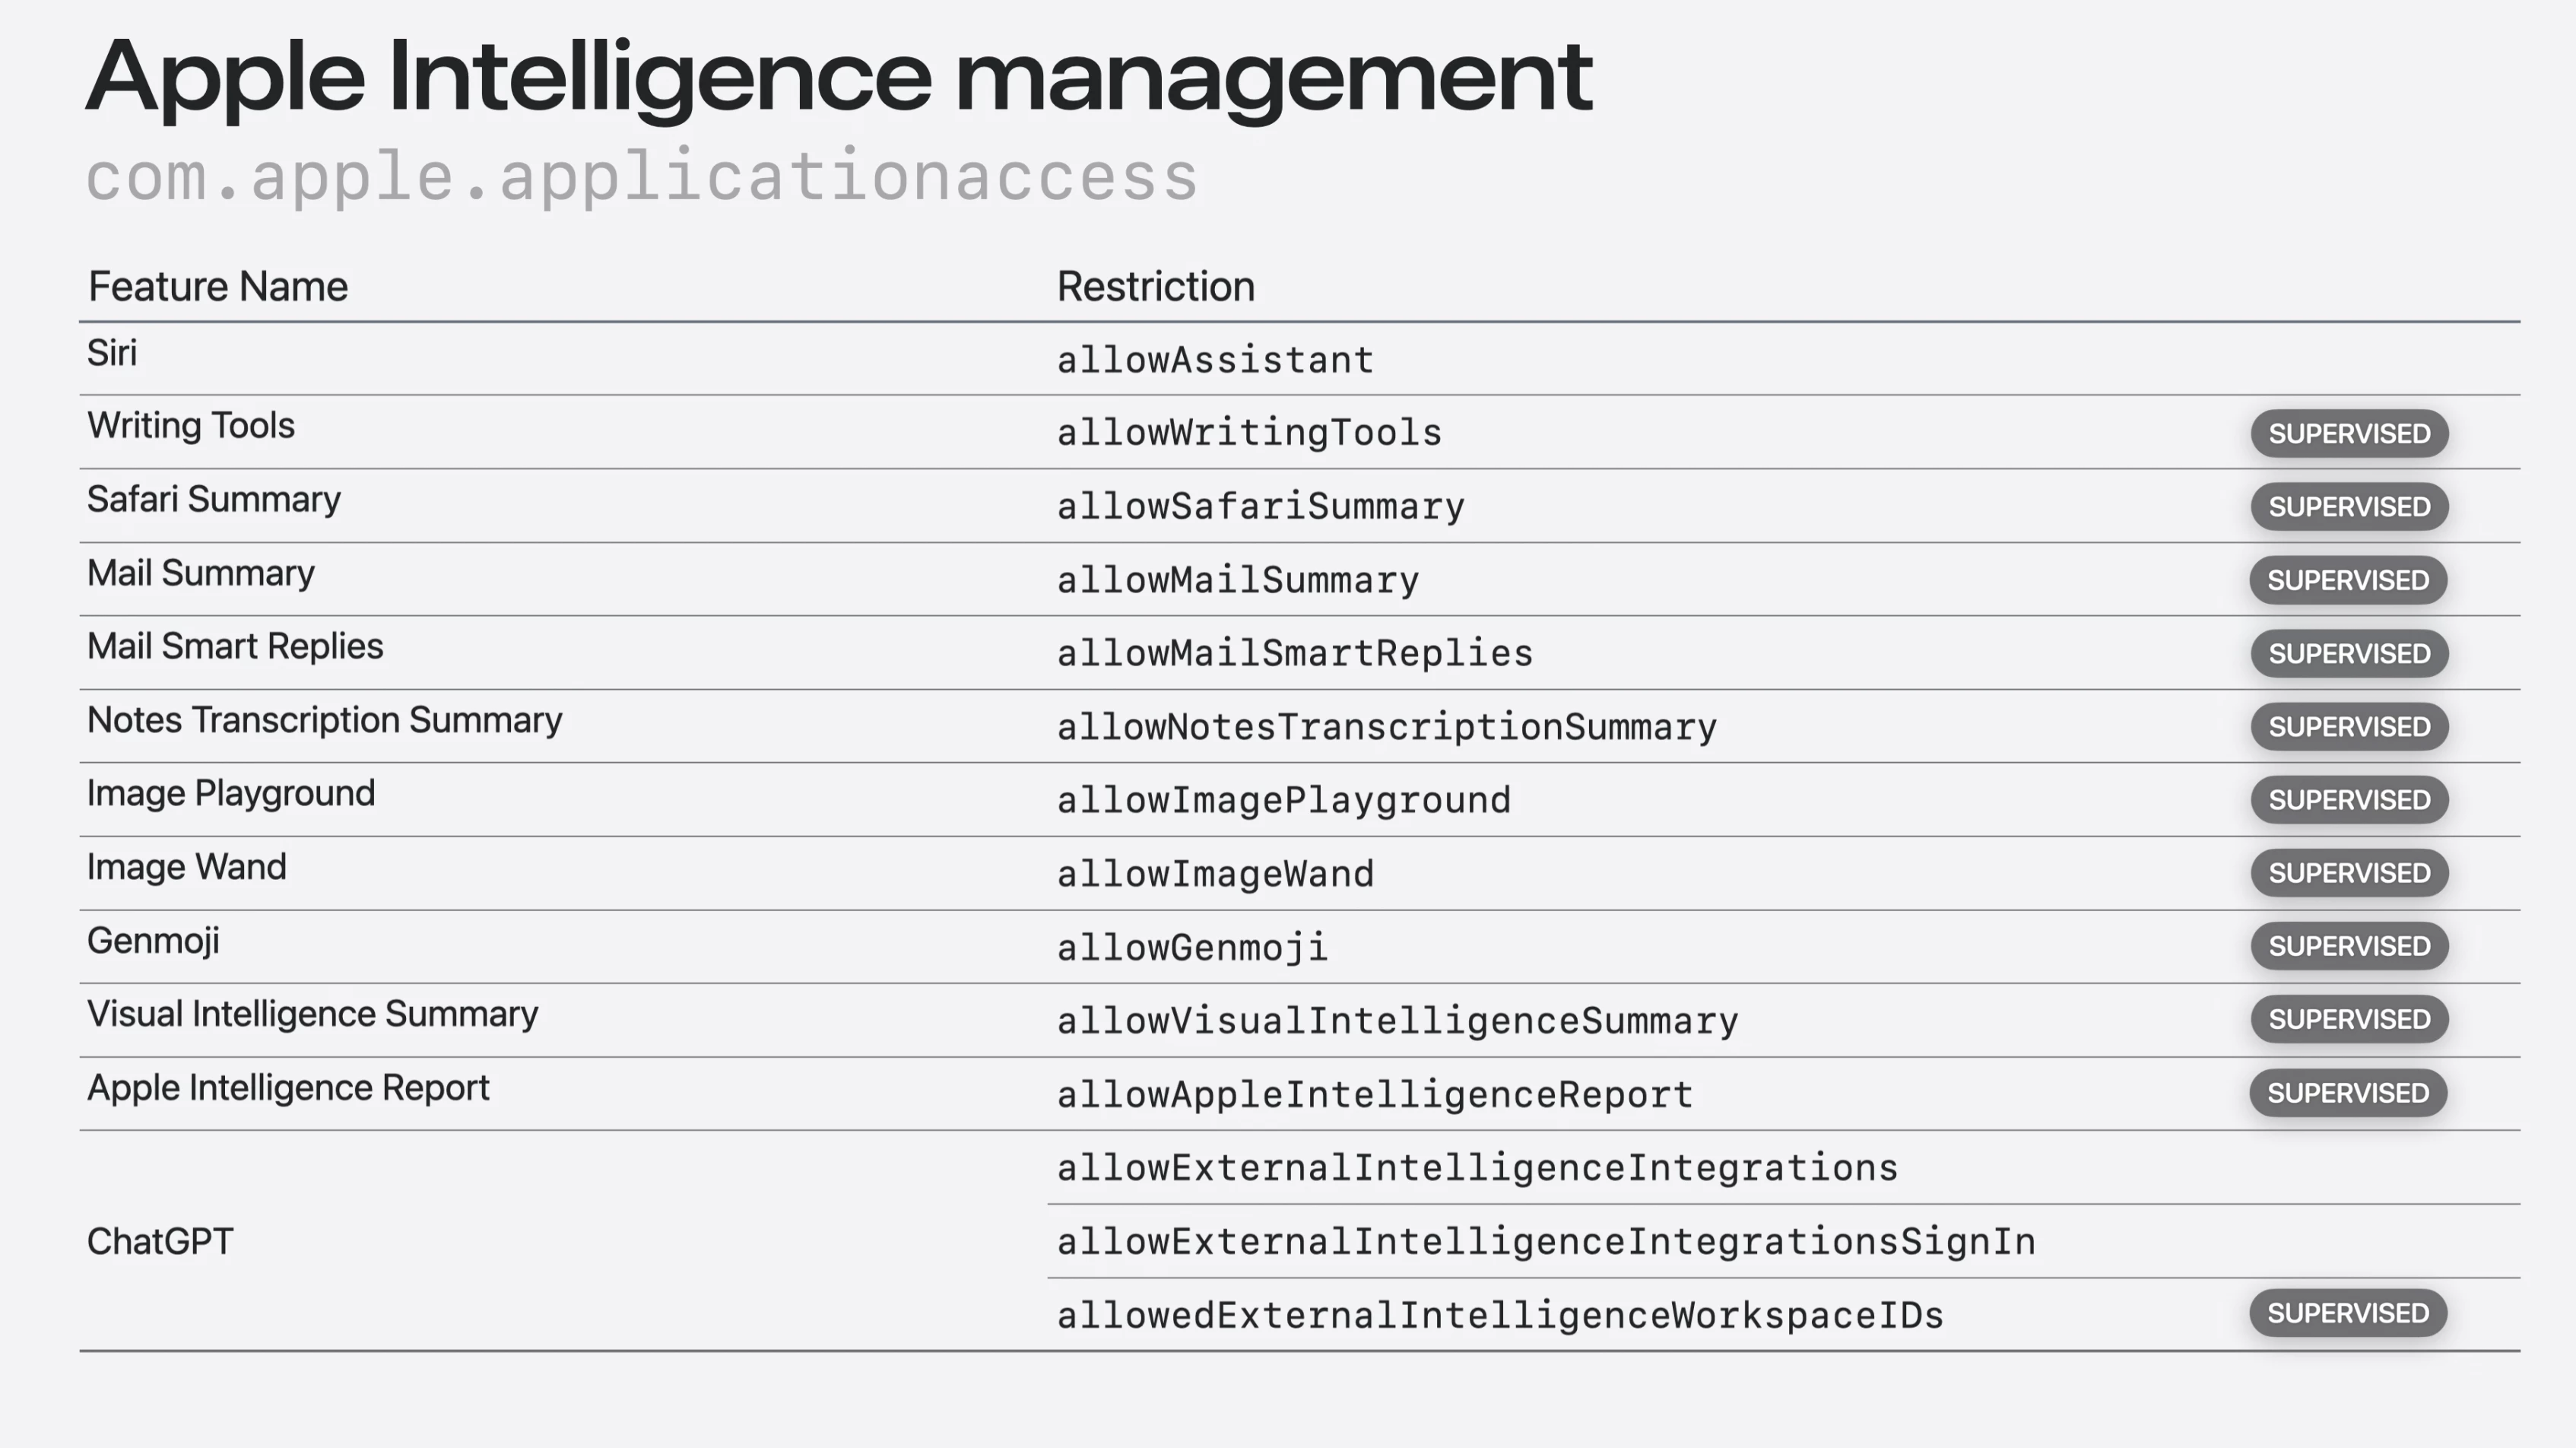Click allowExternalIntelligenceIntegrations restriction key
Viewport: 2576px width, 1448px height.
pos(1477,1167)
